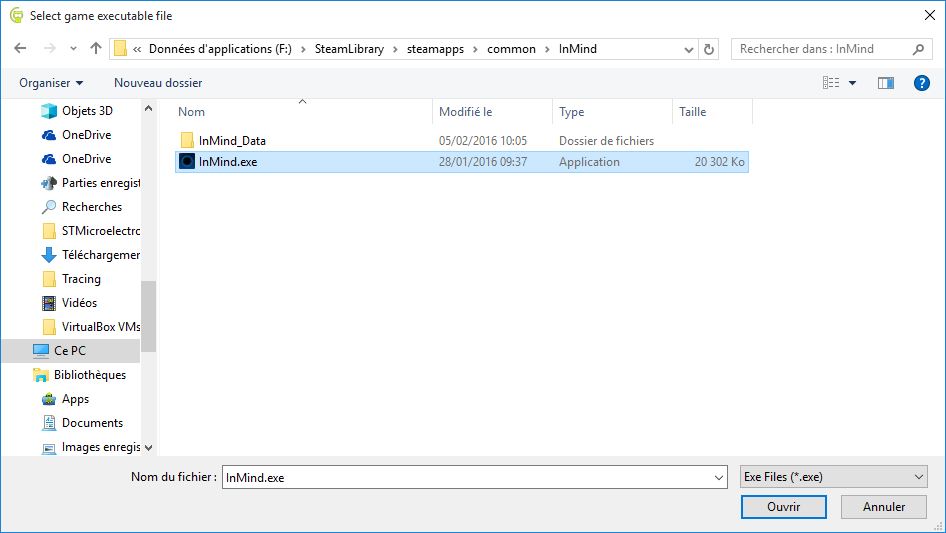
Task: Click the Annuler button
Action: pyautogui.click(x=884, y=507)
